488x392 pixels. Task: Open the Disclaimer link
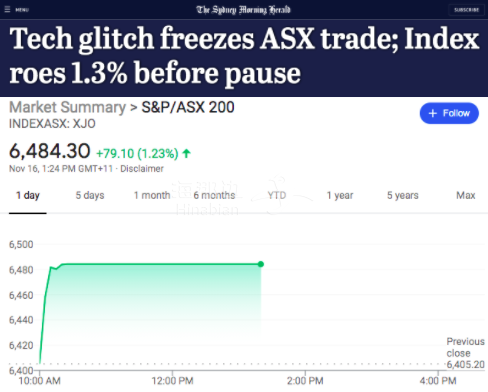tap(142, 169)
